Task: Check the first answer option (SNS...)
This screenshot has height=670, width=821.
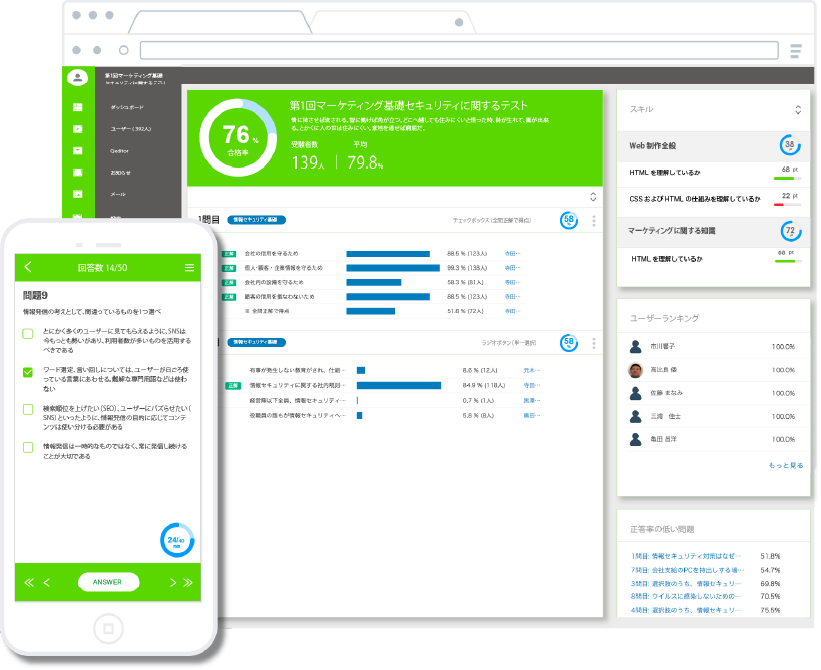Action: tap(28, 333)
